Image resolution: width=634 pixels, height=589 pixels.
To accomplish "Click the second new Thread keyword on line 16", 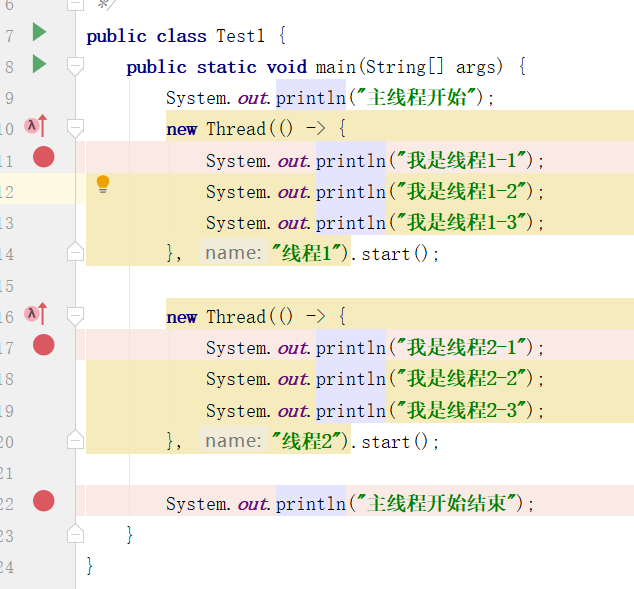I will point(182,318).
